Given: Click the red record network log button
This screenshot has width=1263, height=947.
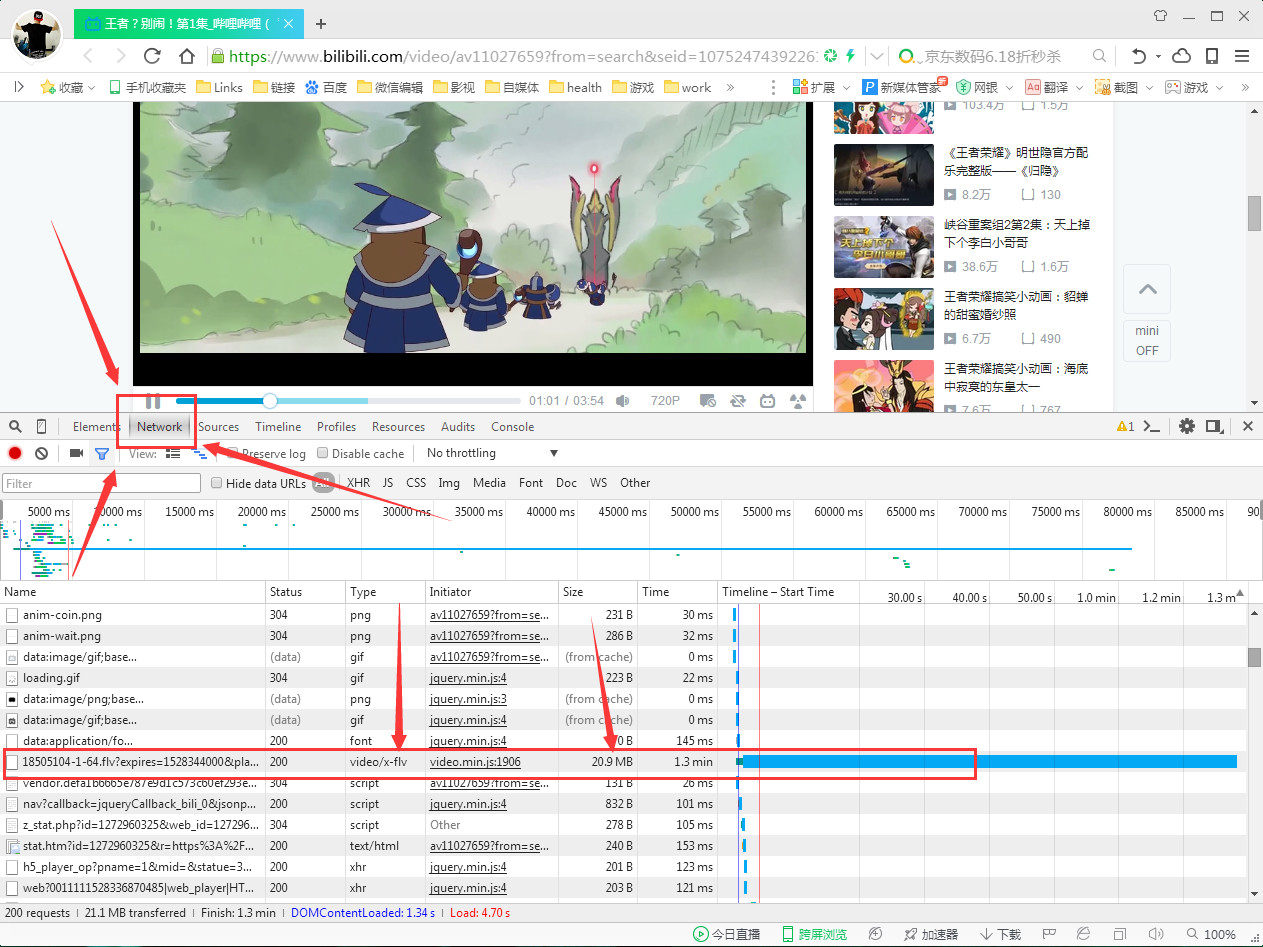Looking at the screenshot, I should [15, 453].
